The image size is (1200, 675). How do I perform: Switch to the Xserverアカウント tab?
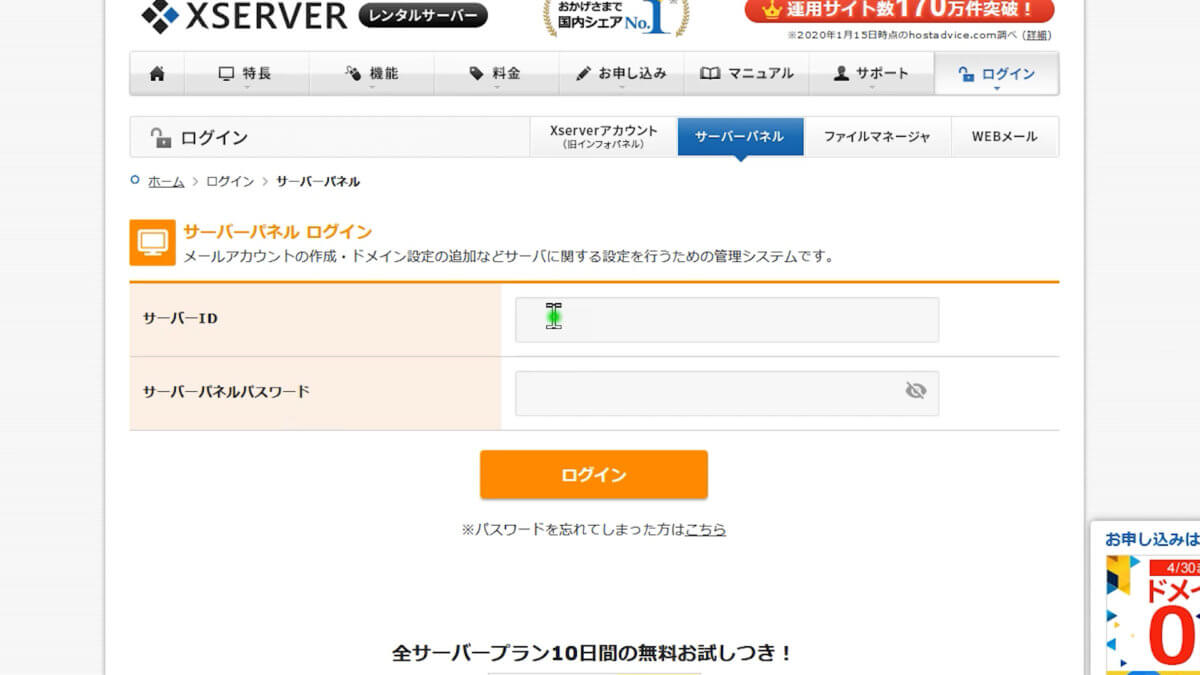(x=604, y=137)
